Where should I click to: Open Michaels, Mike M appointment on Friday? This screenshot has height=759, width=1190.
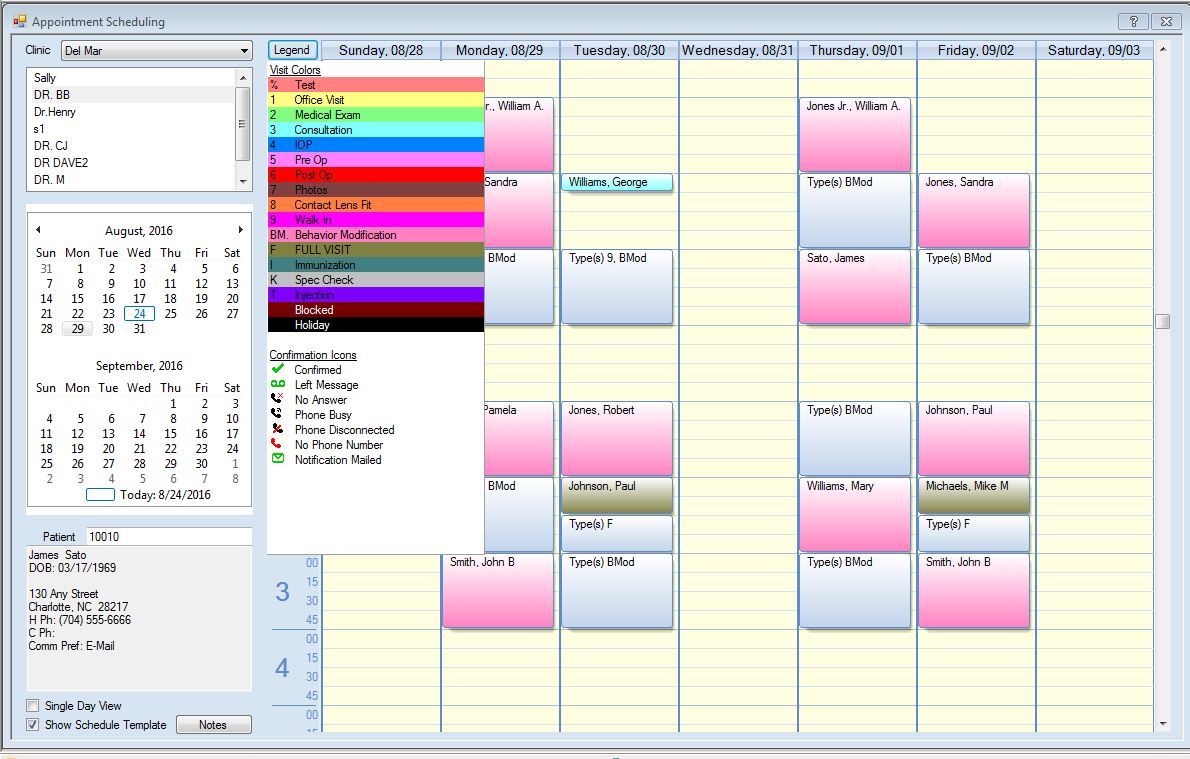974,495
